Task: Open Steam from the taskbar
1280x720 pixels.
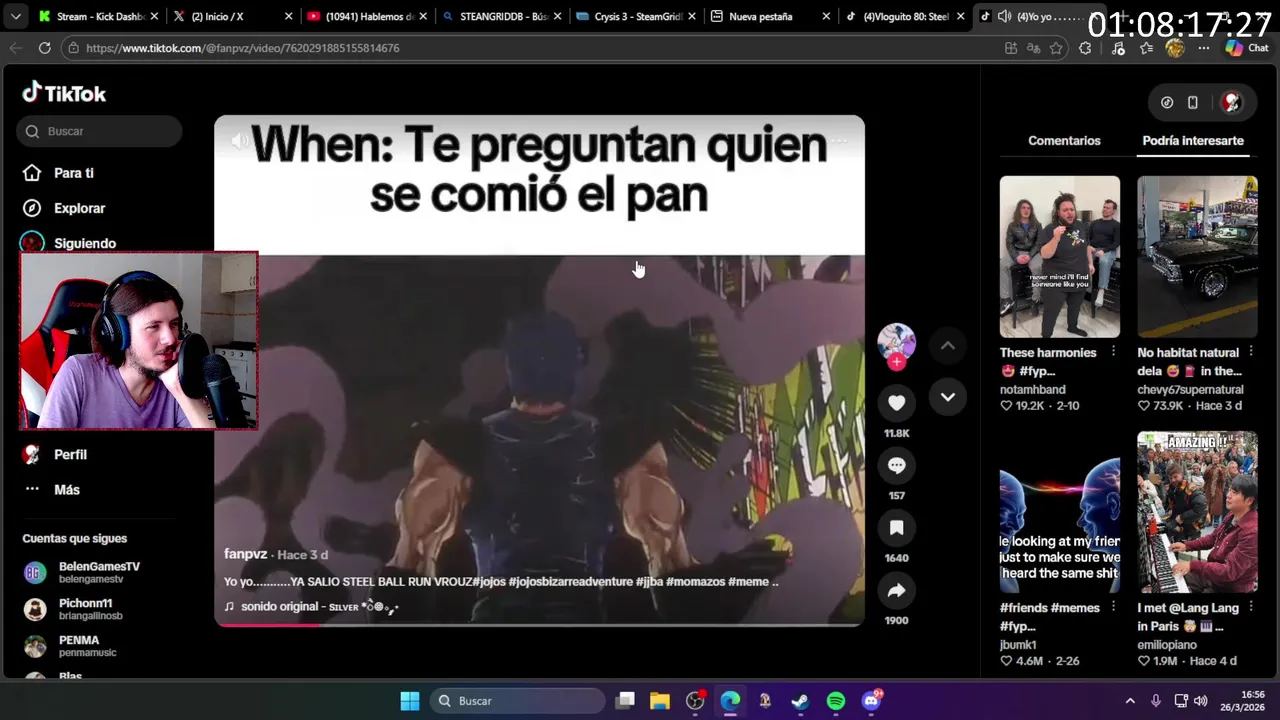Action: (x=800, y=701)
